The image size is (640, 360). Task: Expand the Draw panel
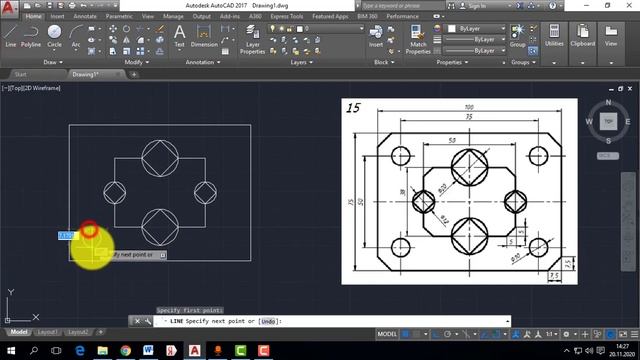(53, 62)
